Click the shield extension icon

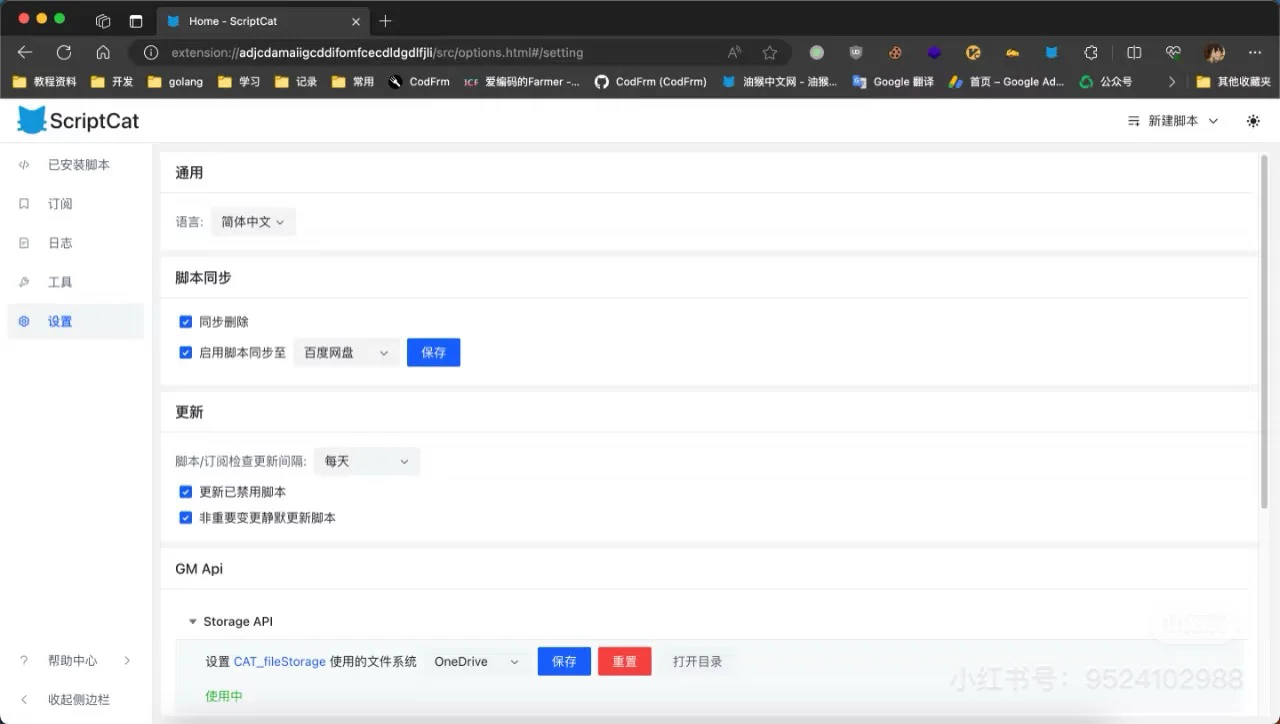[x=855, y=52]
